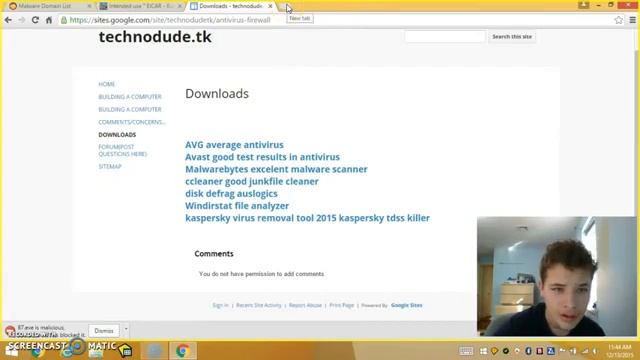This screenshot has height=360, width=640.
Task: Click Report Abuse in the footer
Action: [305, 305]
